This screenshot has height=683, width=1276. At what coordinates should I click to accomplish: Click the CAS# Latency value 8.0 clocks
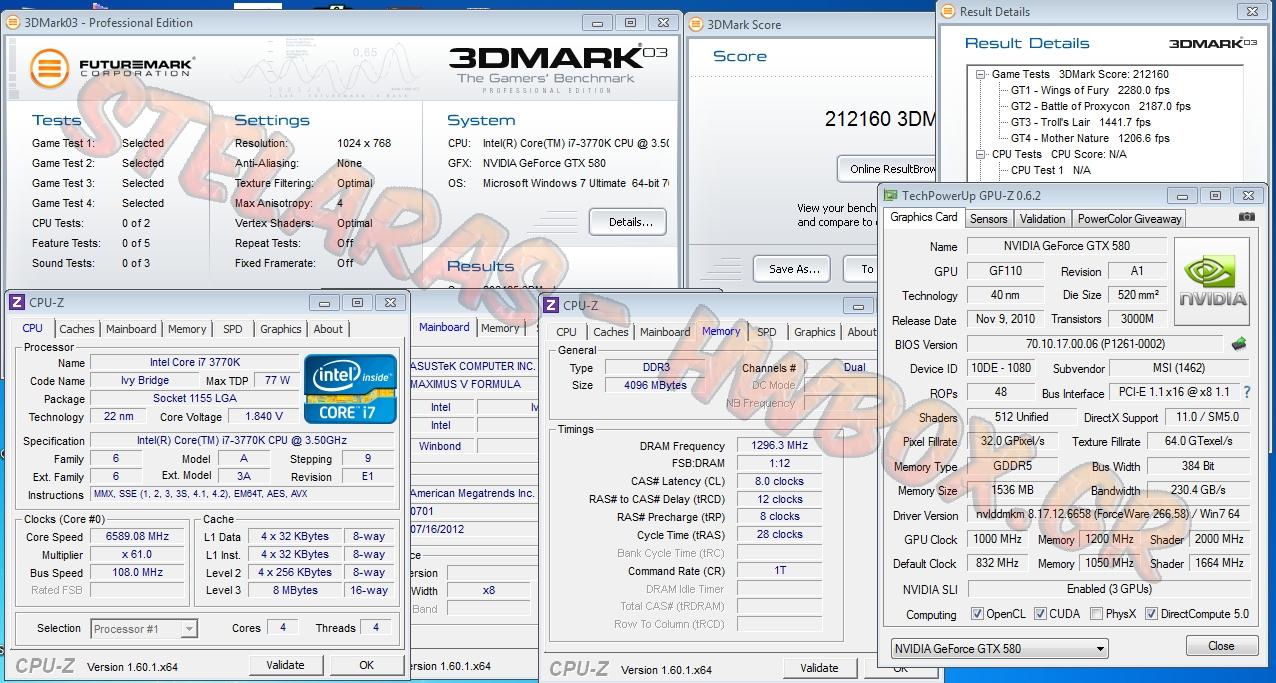tap(779, 481)
